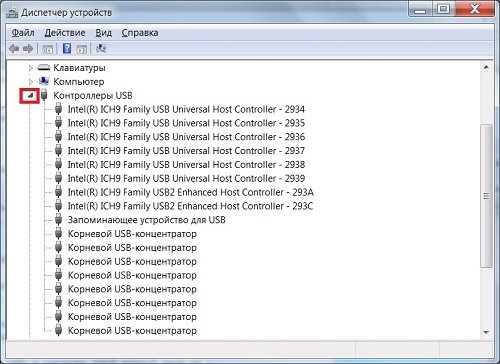Screen dimensions: 500x364
Task: Select Intel ICH9 Universal Host Controller - 2937
Action: click(186, 151)
